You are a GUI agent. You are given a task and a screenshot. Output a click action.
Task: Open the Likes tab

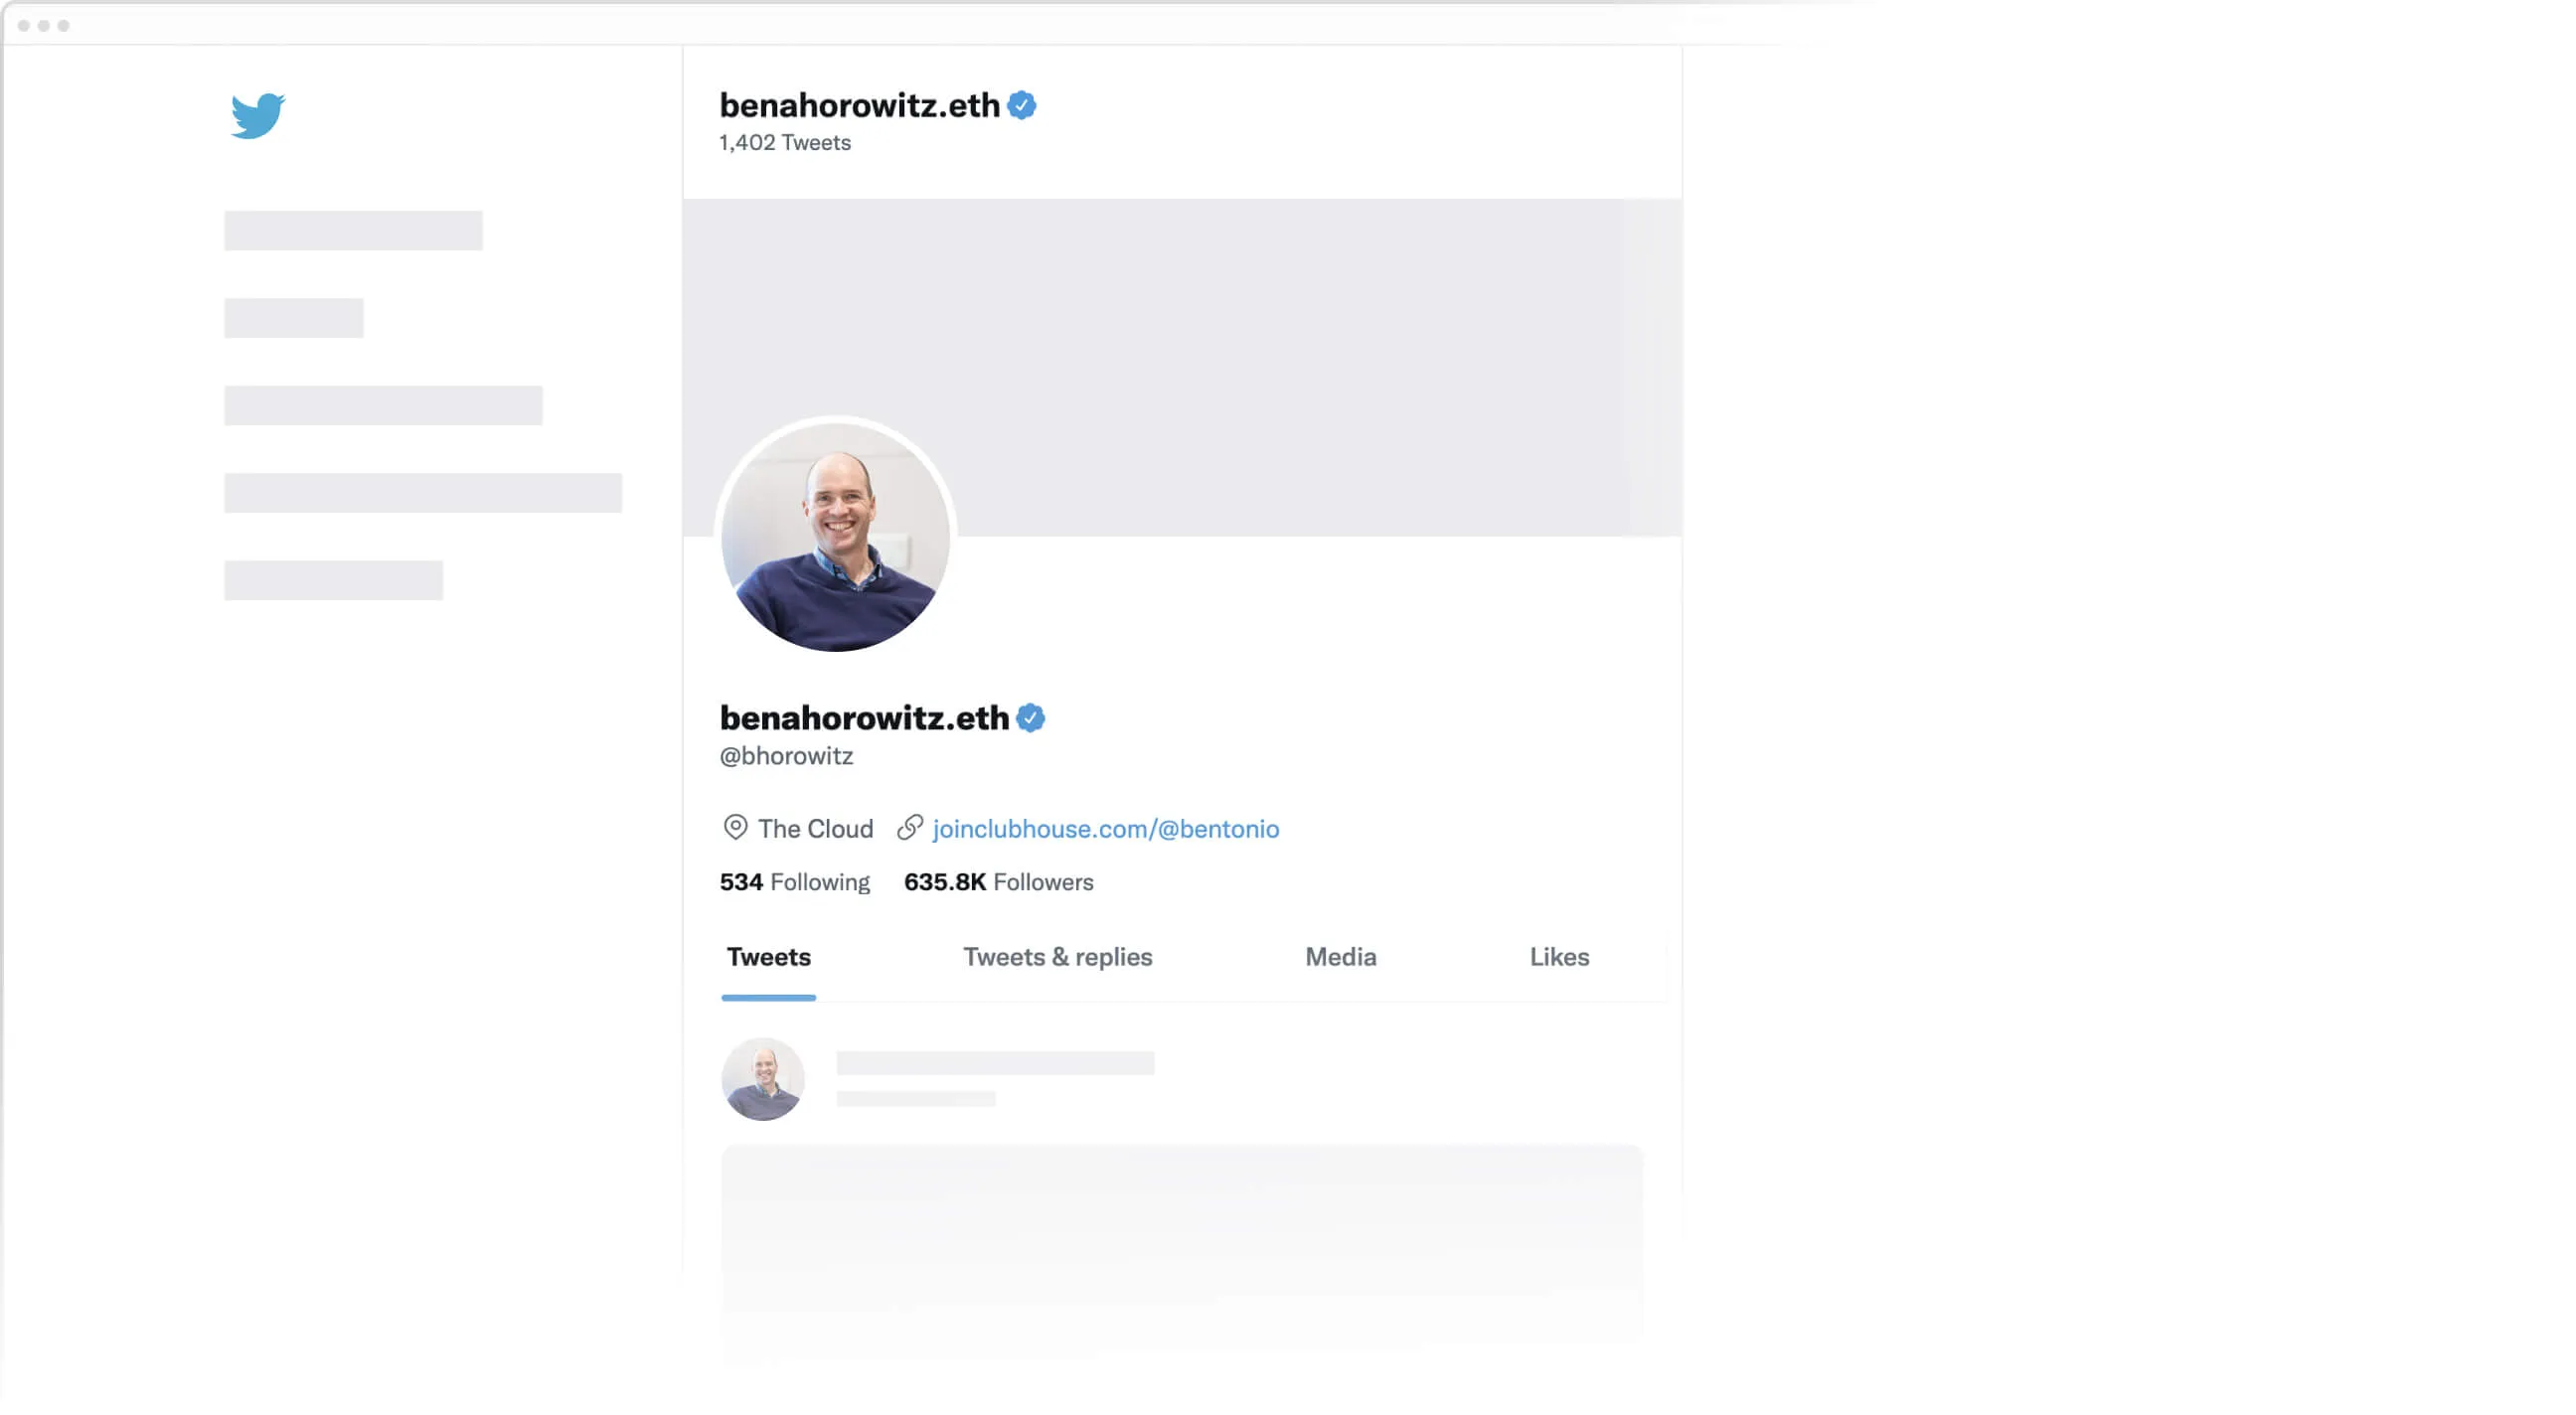click(1560, 958)
